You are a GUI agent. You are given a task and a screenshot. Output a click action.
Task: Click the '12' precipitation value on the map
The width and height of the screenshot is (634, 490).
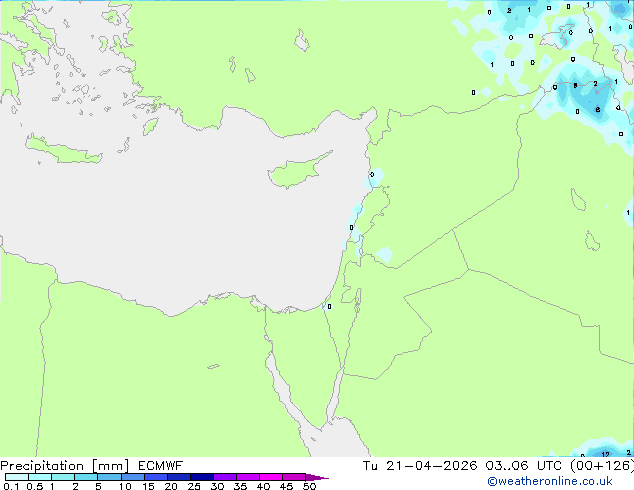(x=605, y=454)
